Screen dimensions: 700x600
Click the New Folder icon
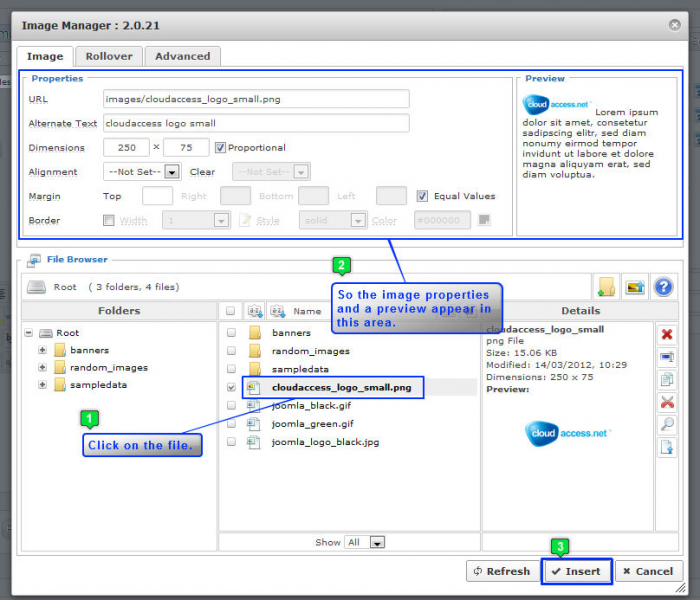click(605, 287)
